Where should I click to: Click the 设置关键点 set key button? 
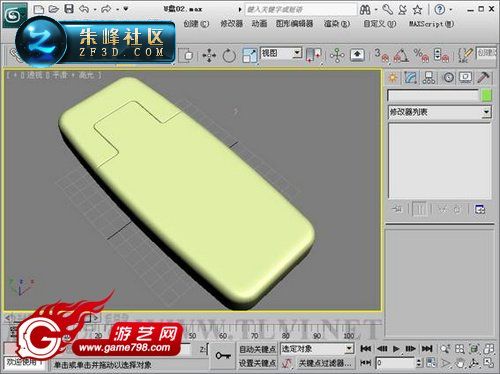pyautogui.click(x=257, y=363)
